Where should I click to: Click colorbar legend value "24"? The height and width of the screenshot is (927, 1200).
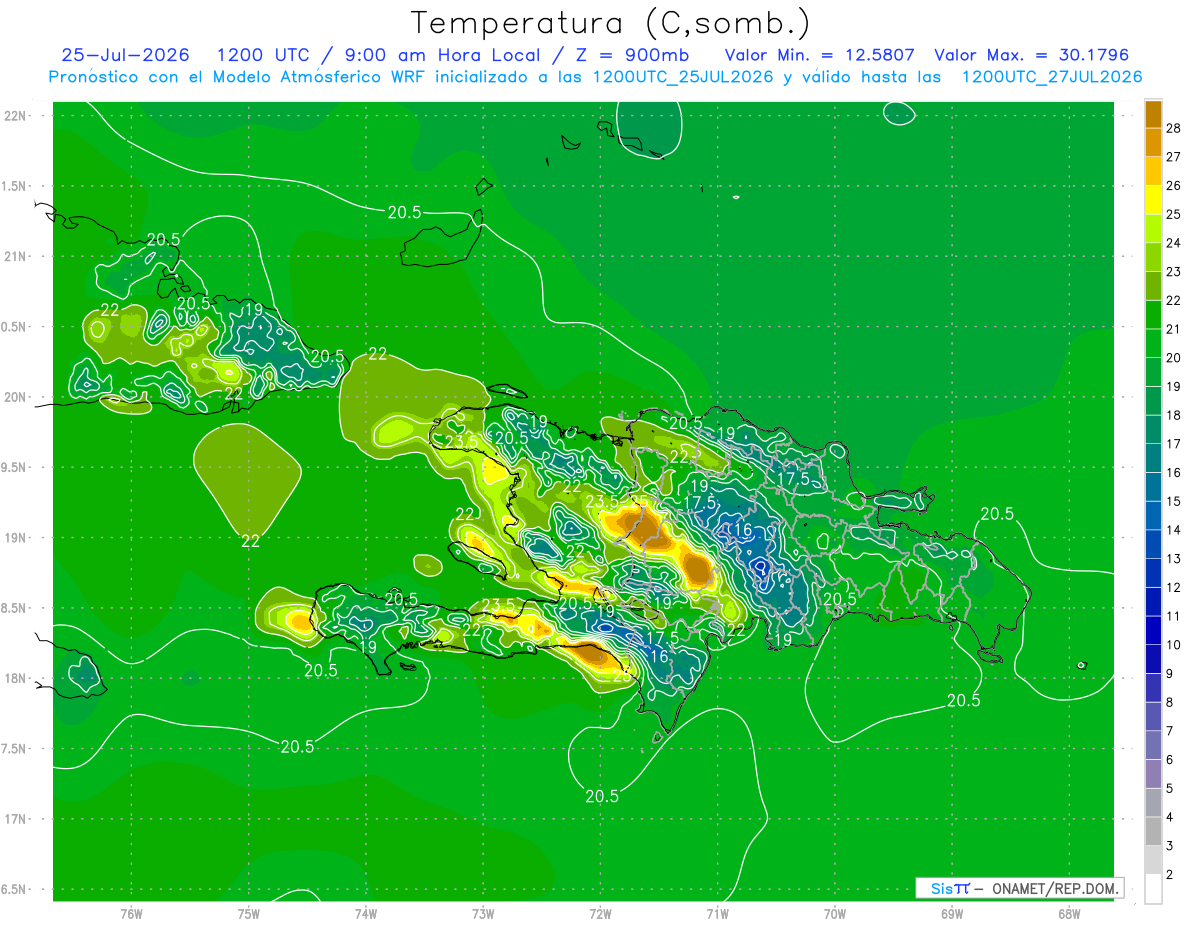(1174, 243)
